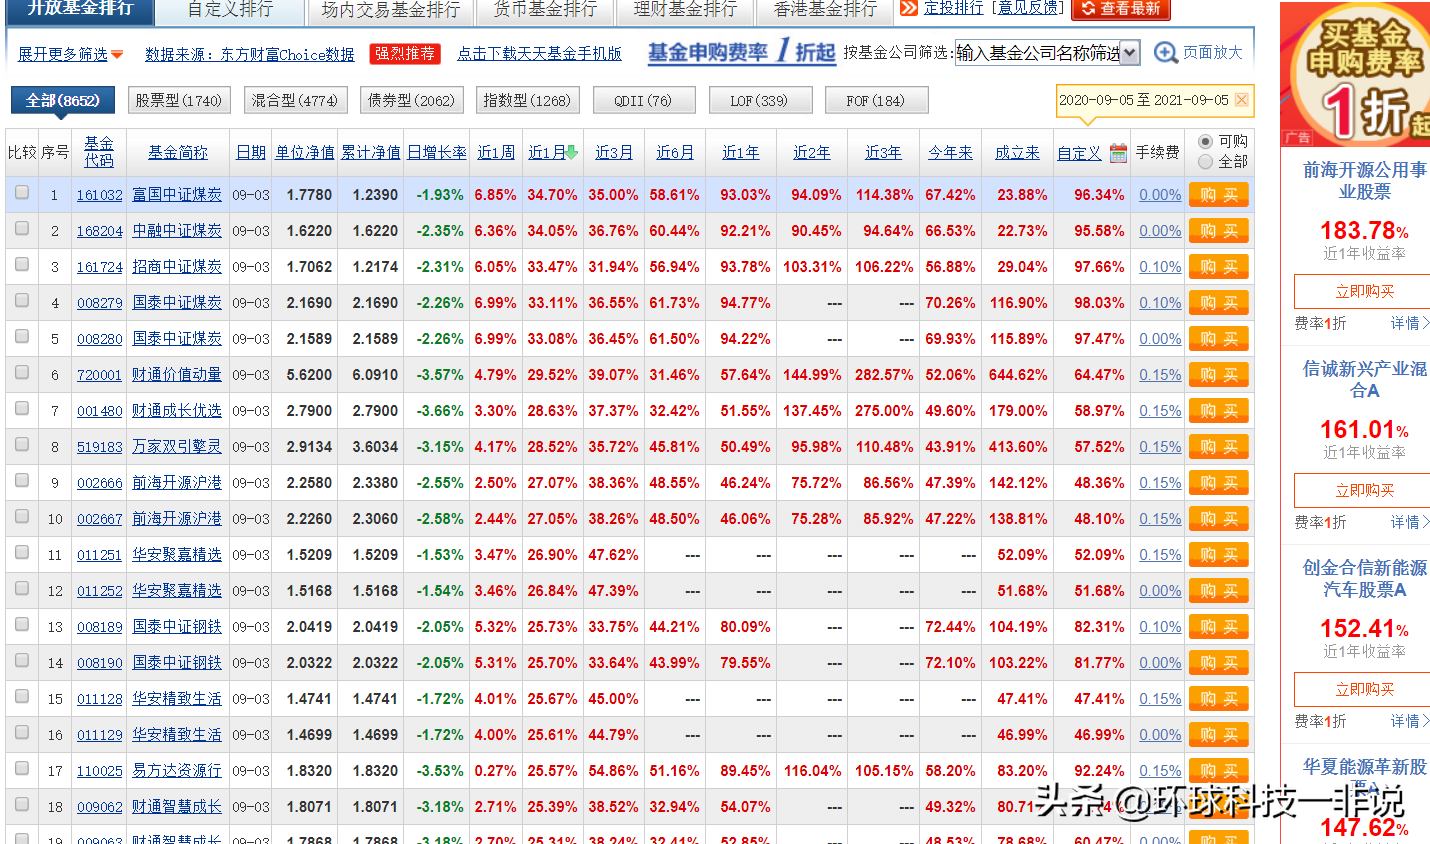1430x844 pixels.
Task: Sort by 近3月 column header
Action: click(614, 152)
